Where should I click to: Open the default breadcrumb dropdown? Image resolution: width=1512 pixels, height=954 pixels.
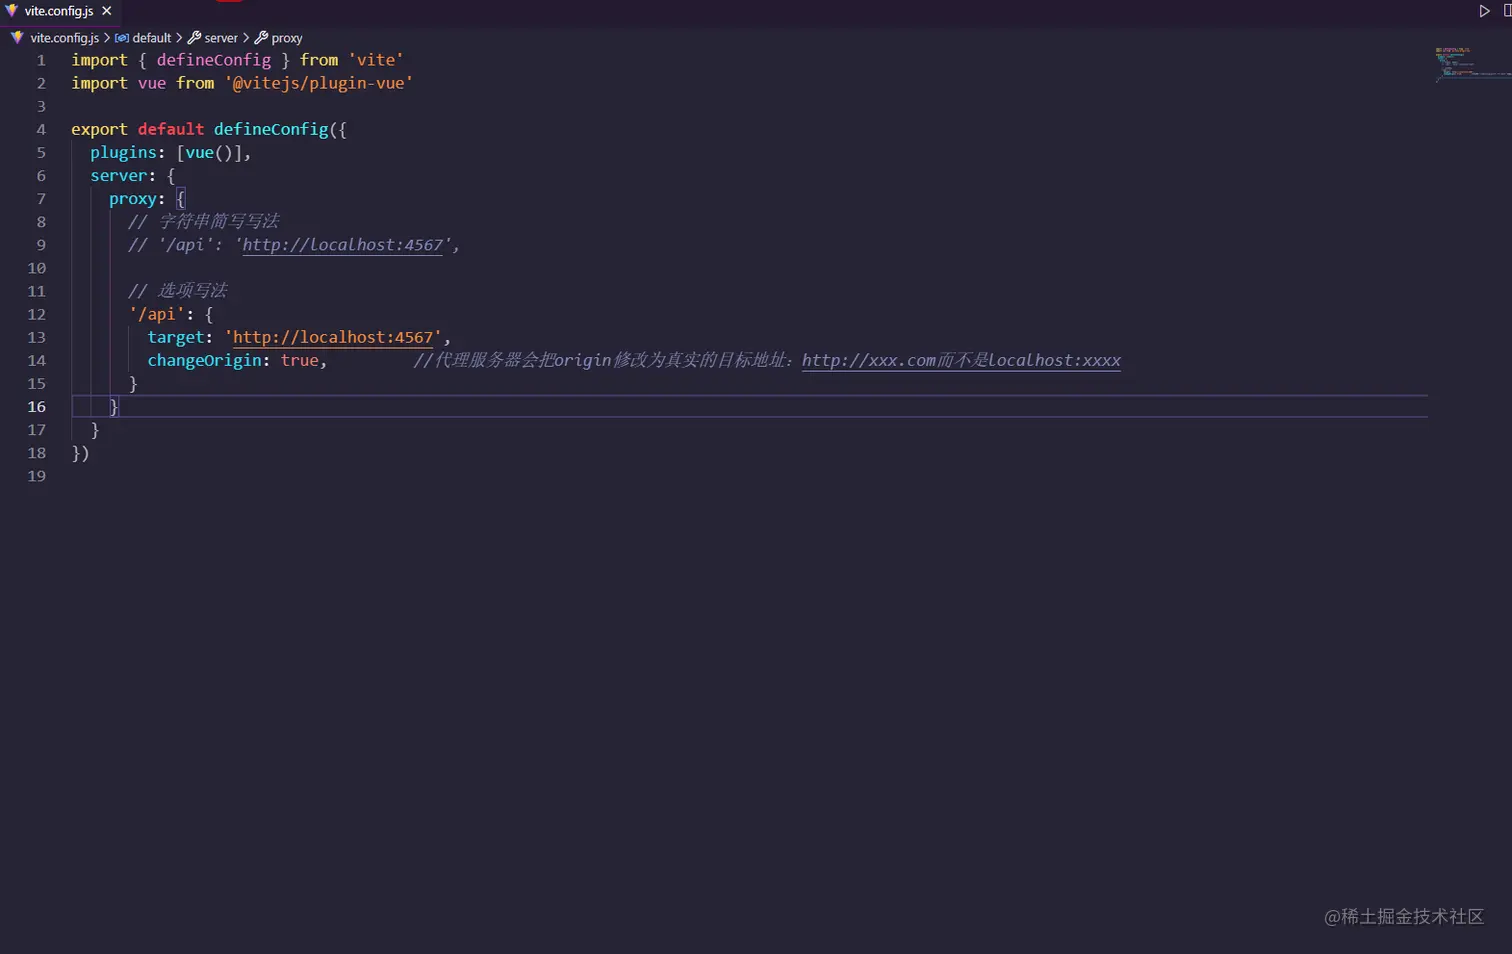151,38
